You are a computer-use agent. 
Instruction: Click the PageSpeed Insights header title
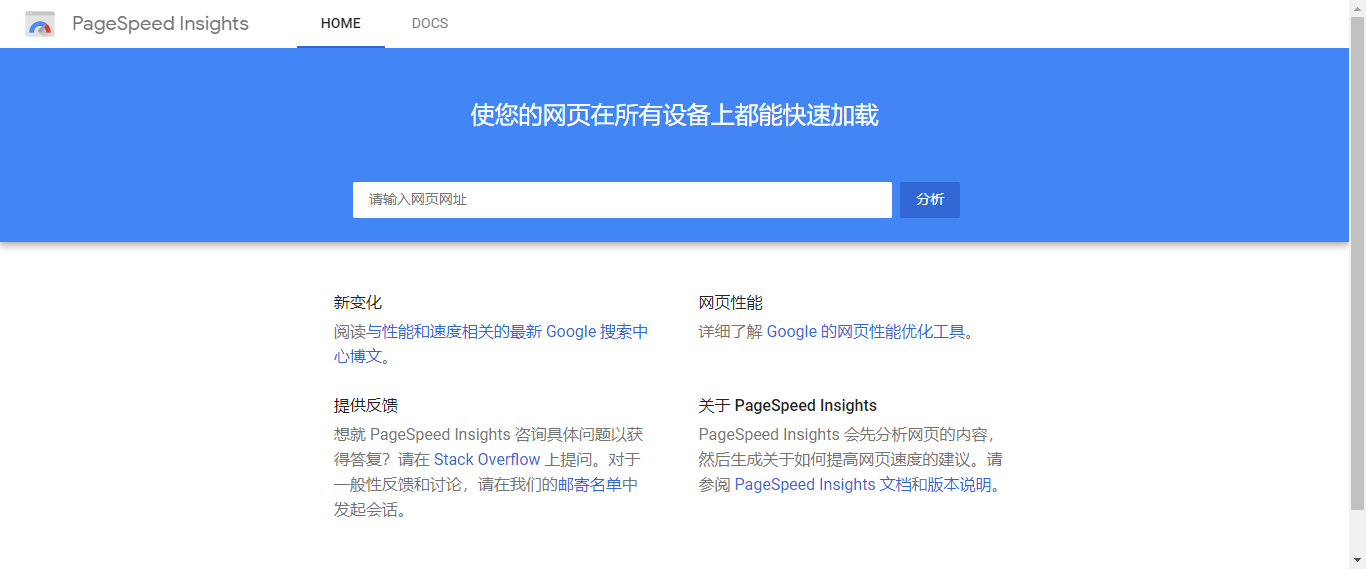(x=160, y=24)
